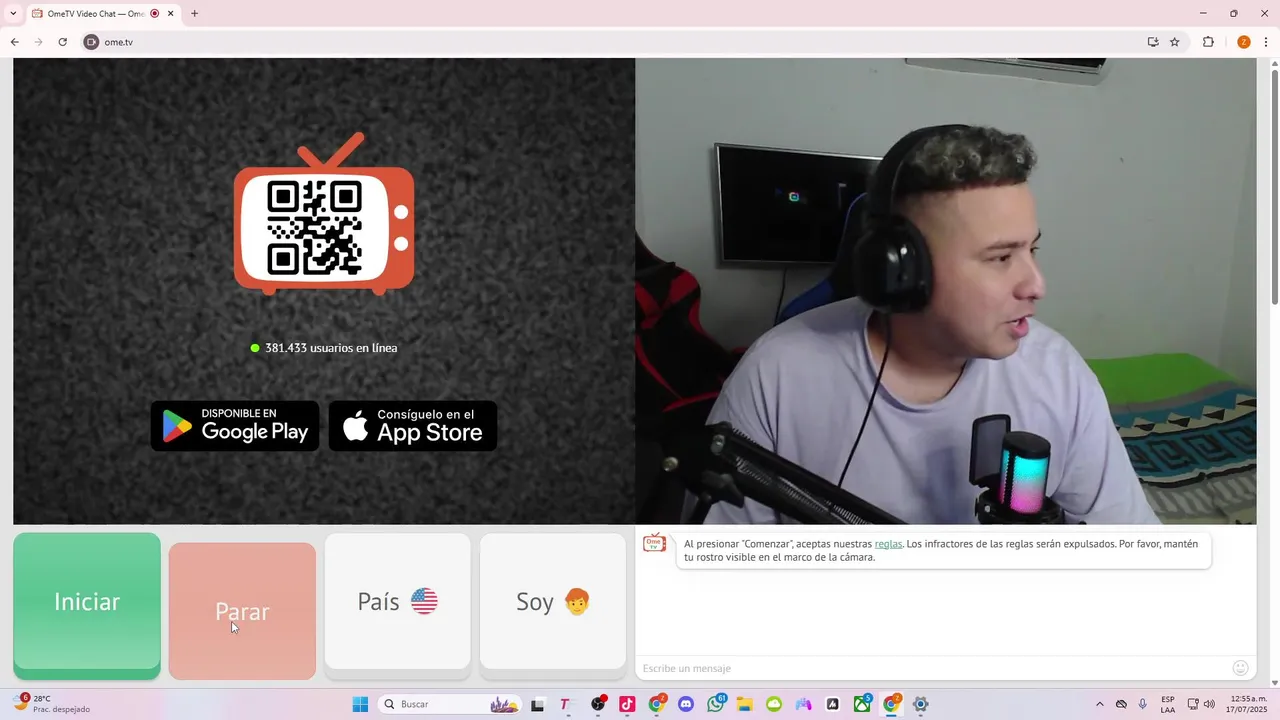
Task: Open TikTok from the taskbar
Action: click(x=627, y=704)
